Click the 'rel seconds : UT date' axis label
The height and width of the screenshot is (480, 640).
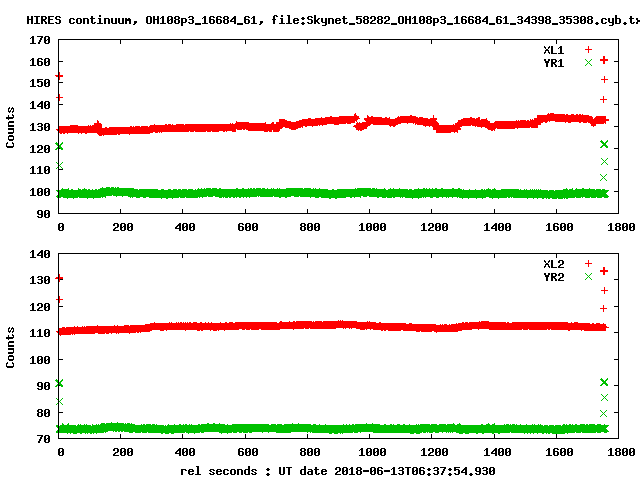pos(338,471)
